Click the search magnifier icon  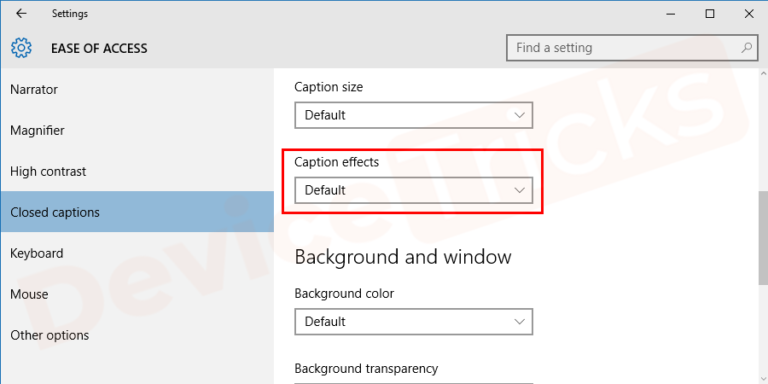[x=746, y=48]
